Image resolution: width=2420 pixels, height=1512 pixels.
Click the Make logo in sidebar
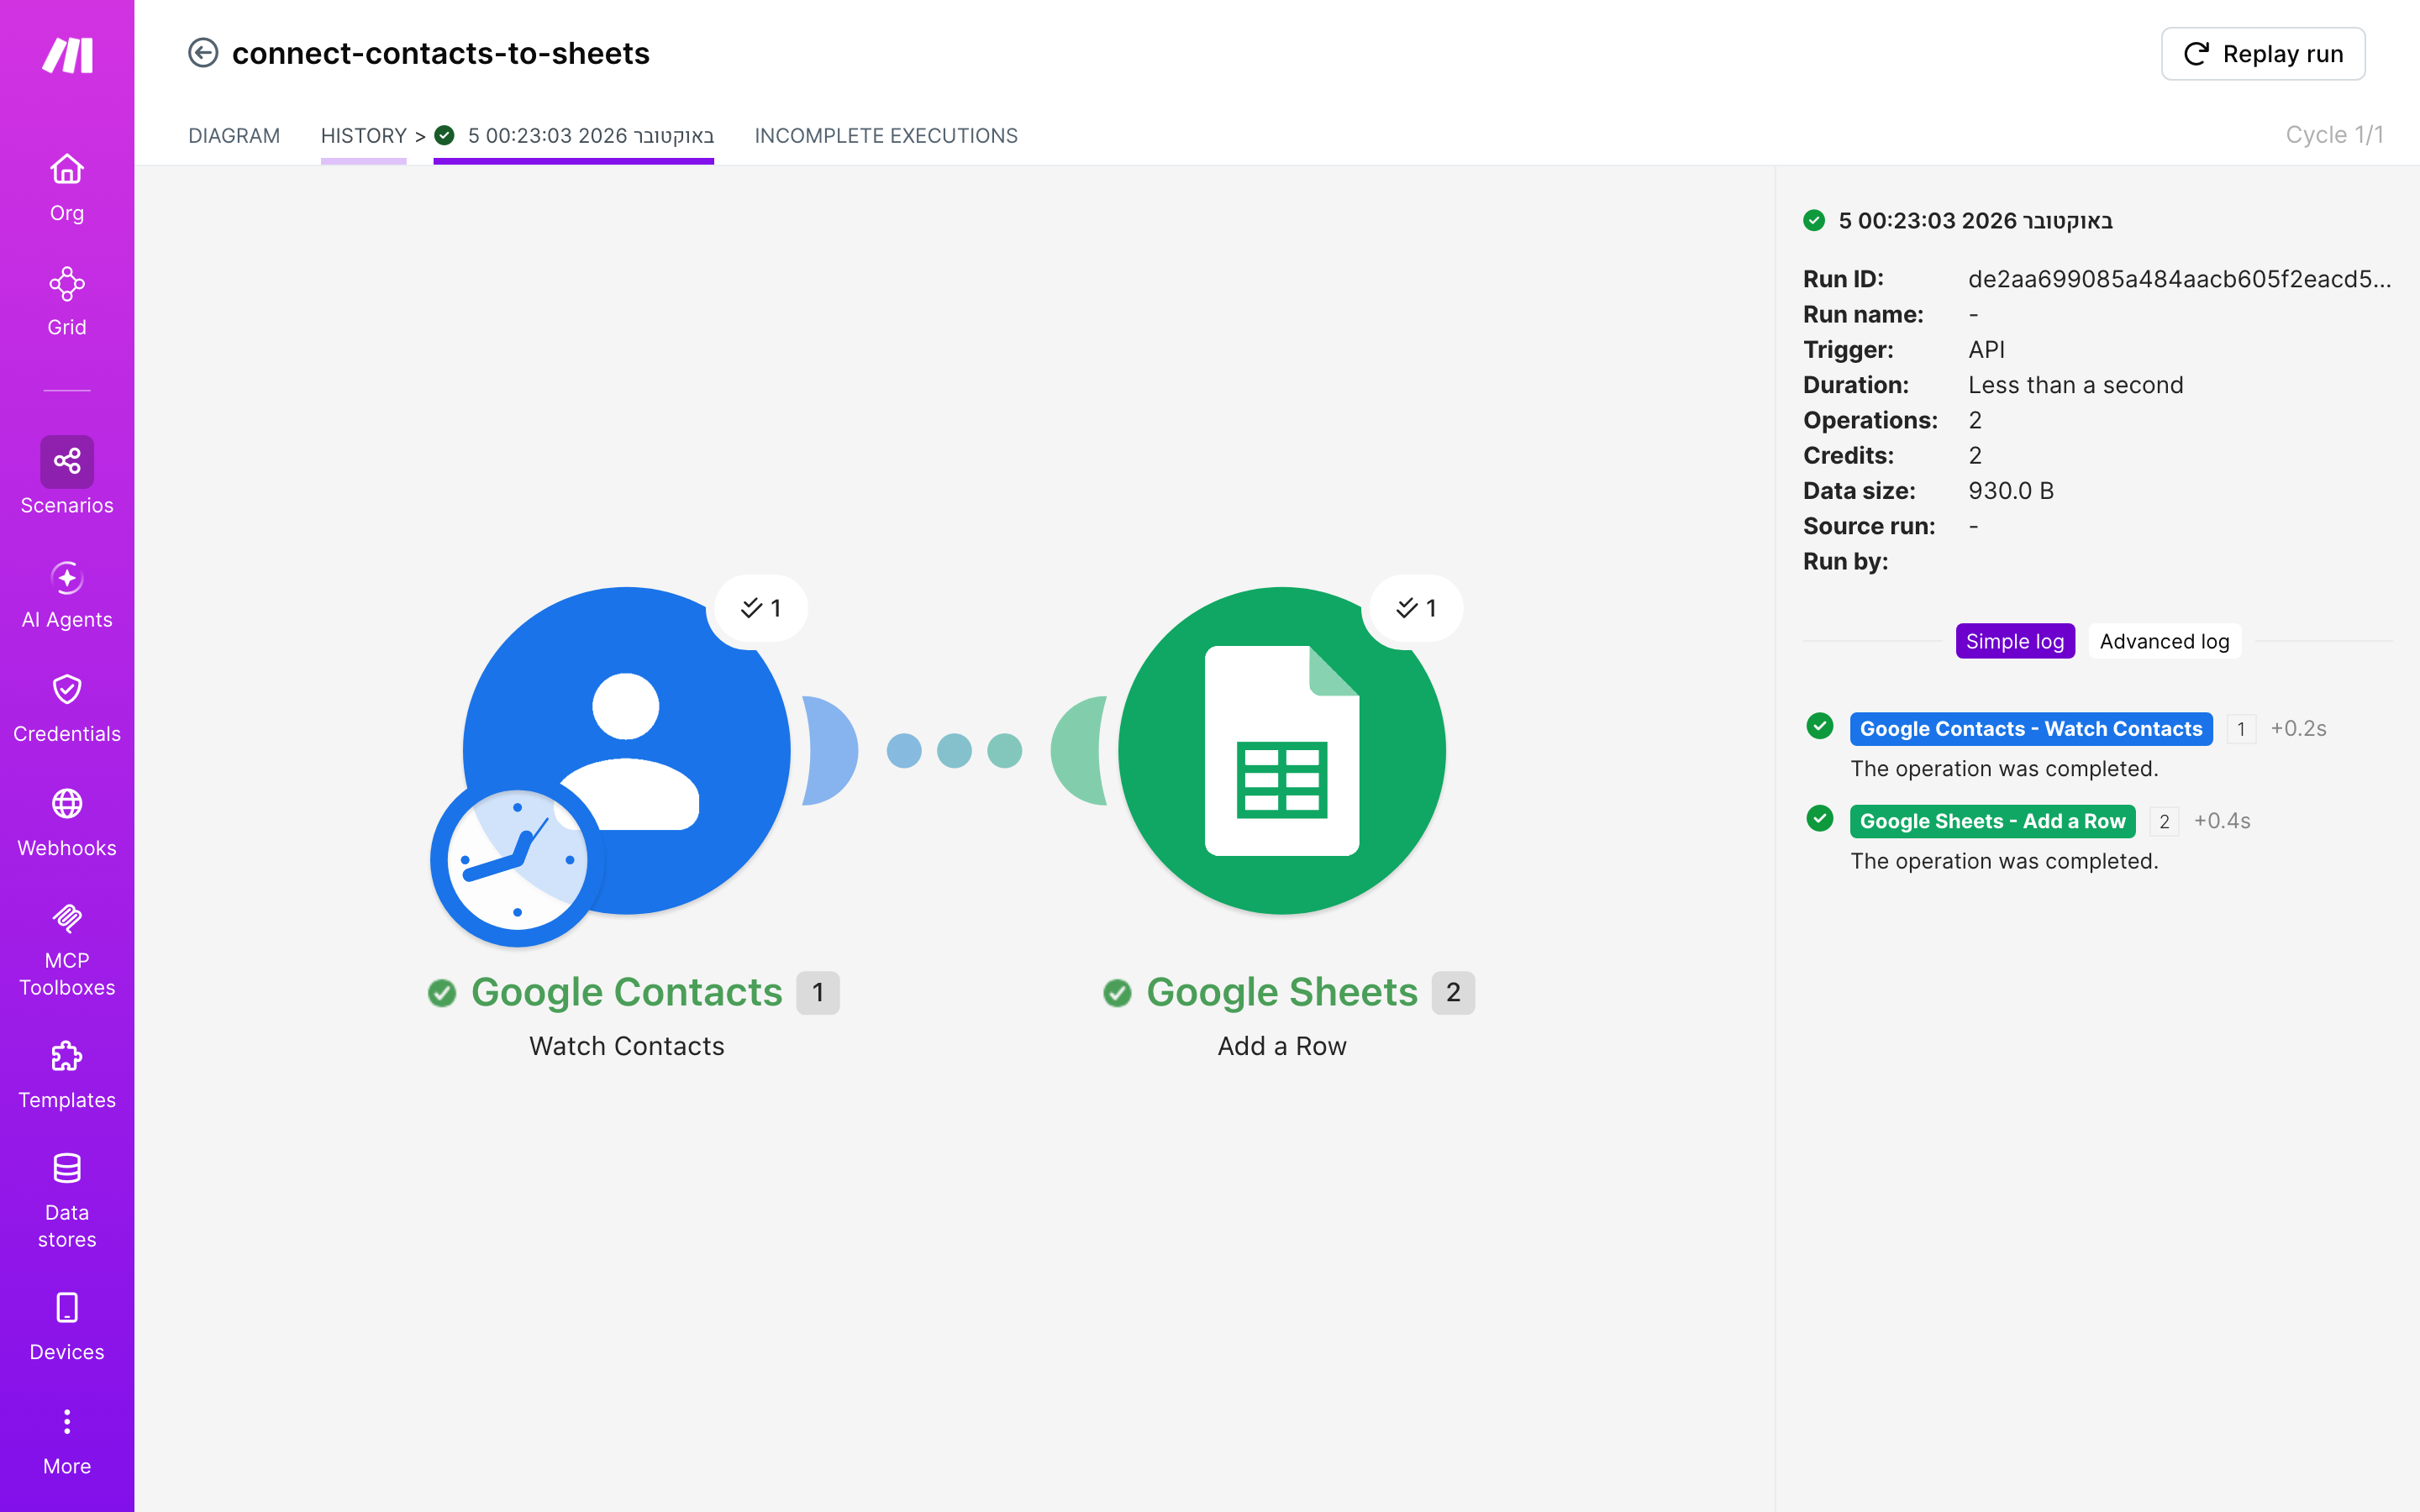pyautogui.click(x=67, y=55)
